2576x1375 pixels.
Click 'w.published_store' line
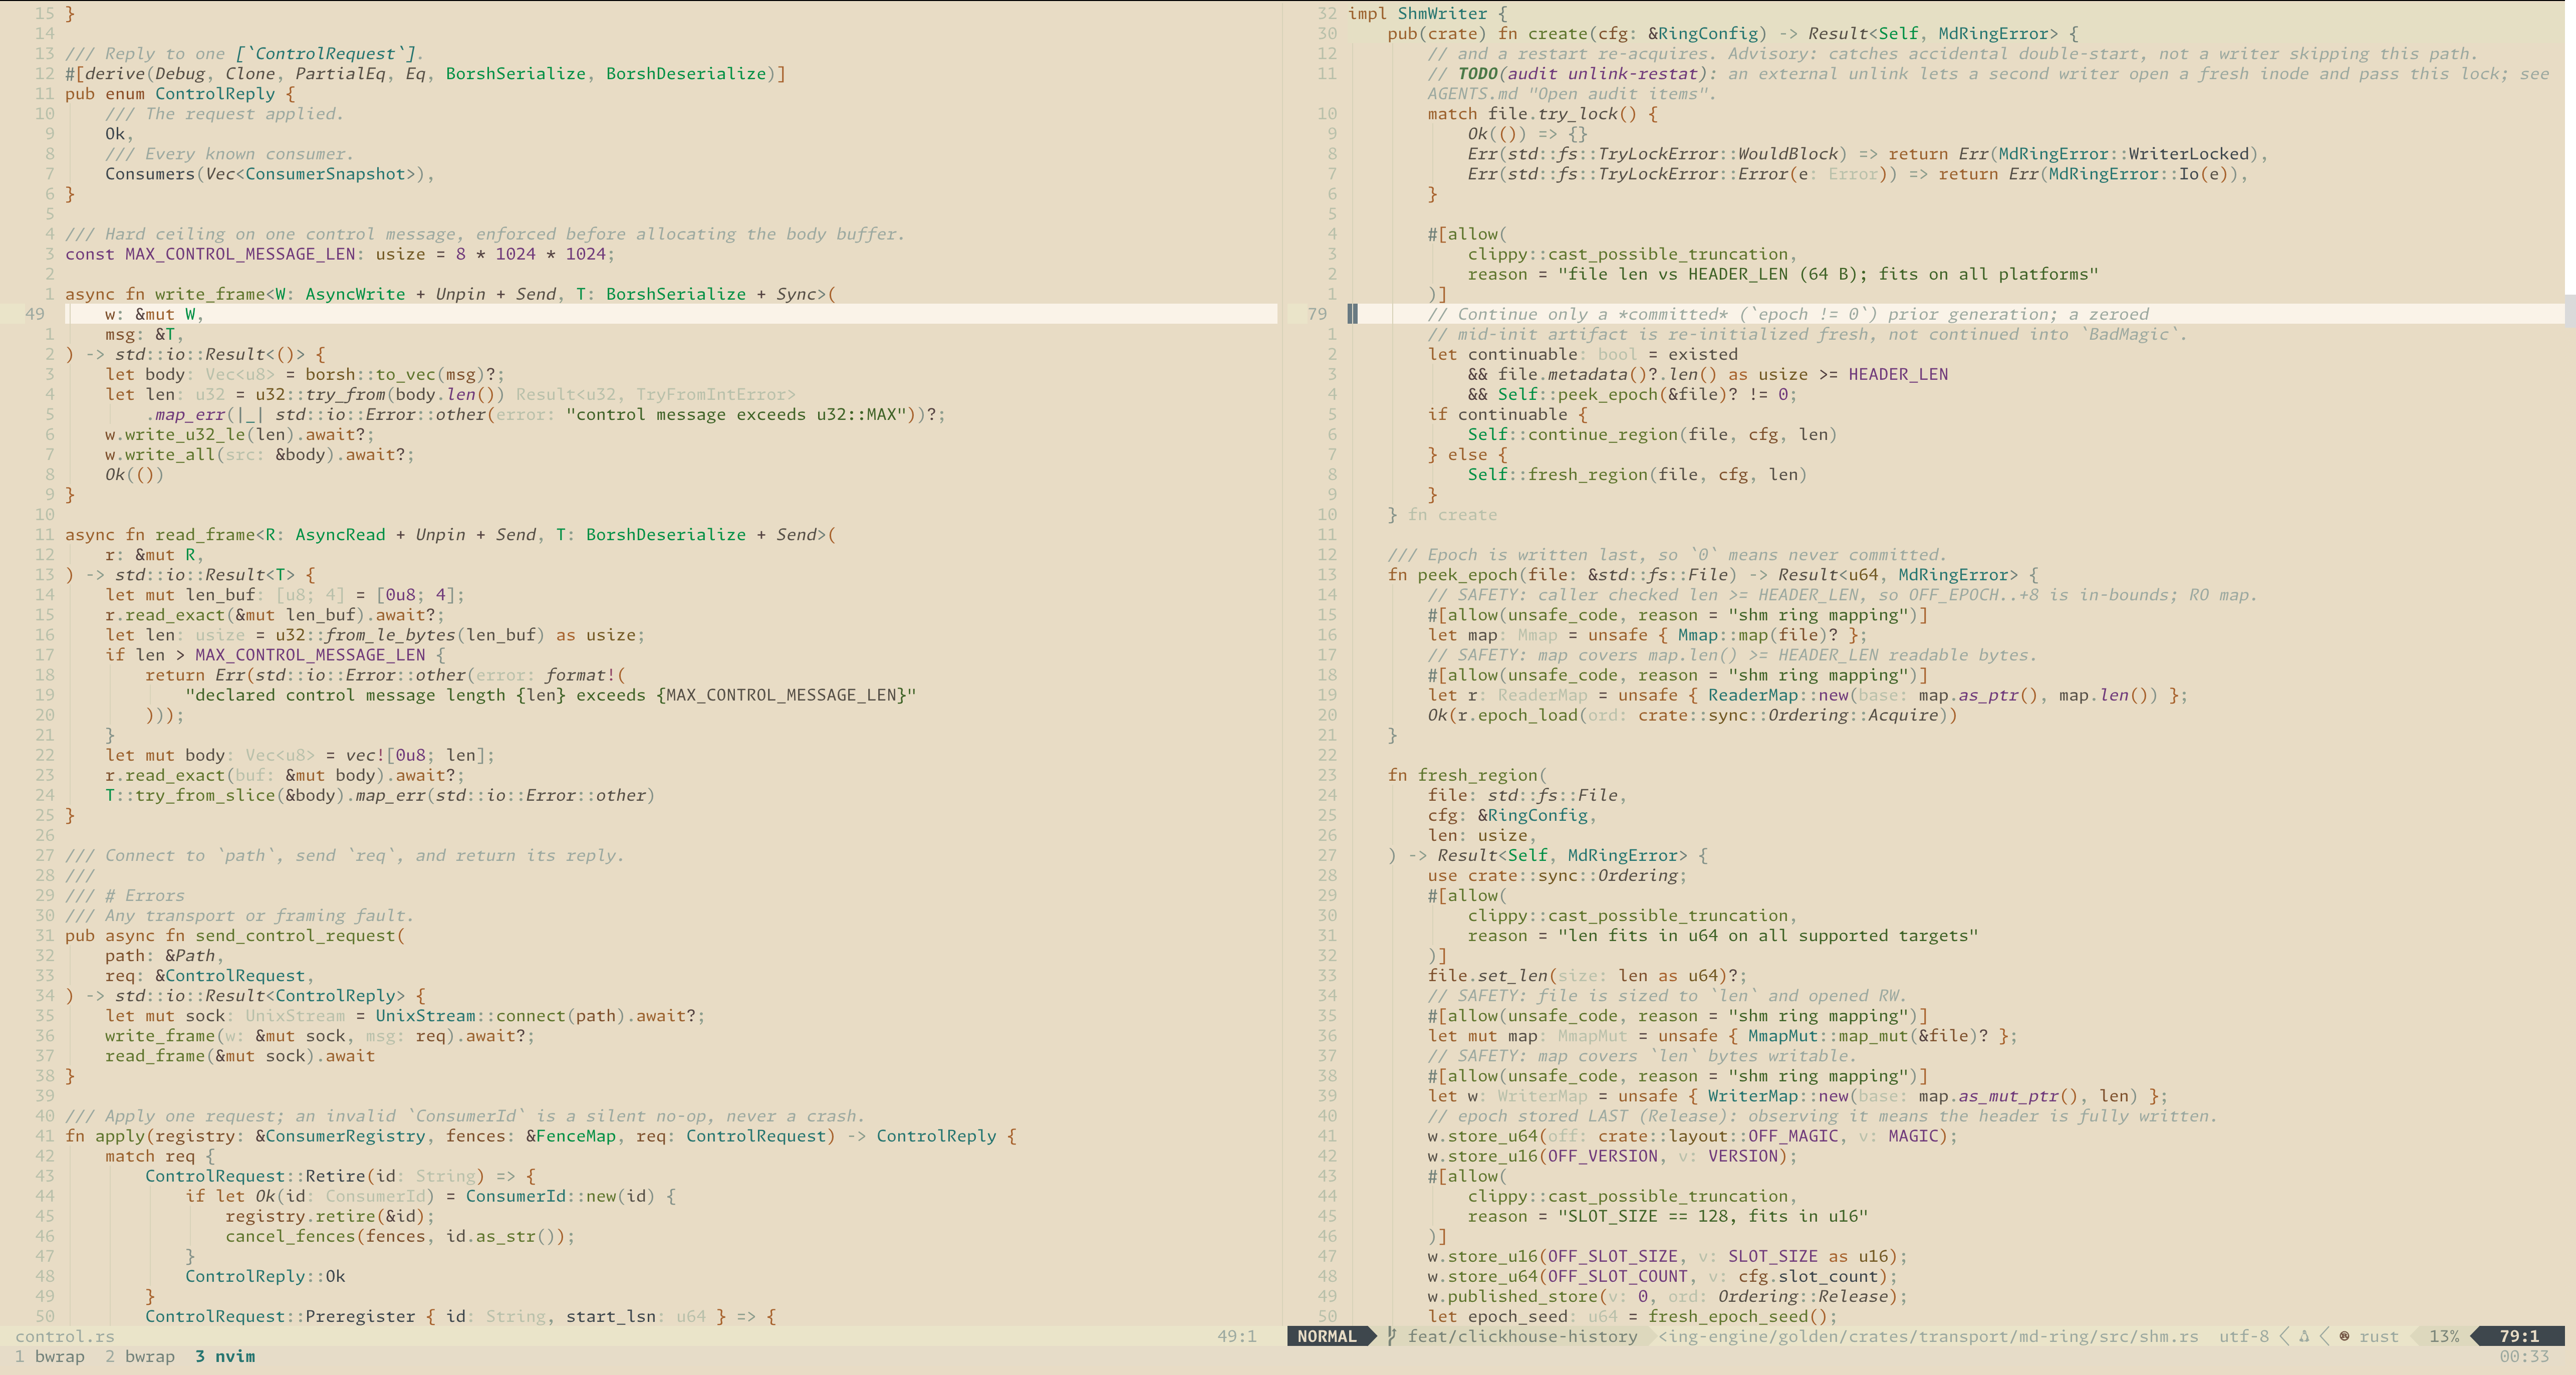(x=1667, y=1296)
